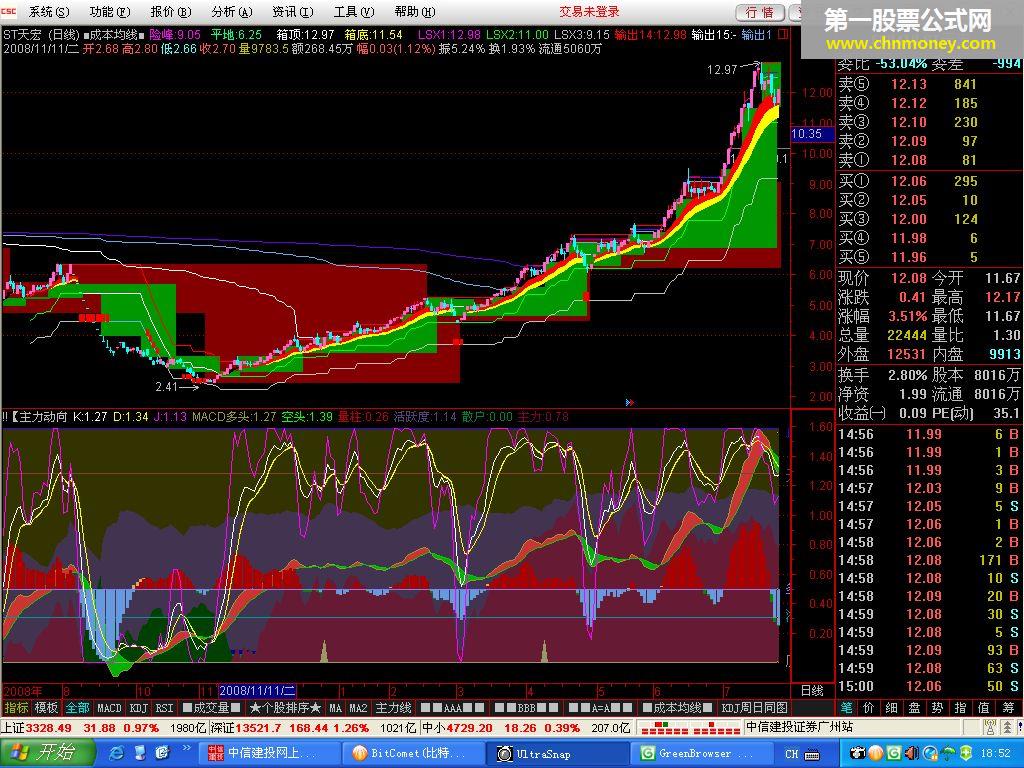Open the 资讯(I) menu

[x=293, y=12]
